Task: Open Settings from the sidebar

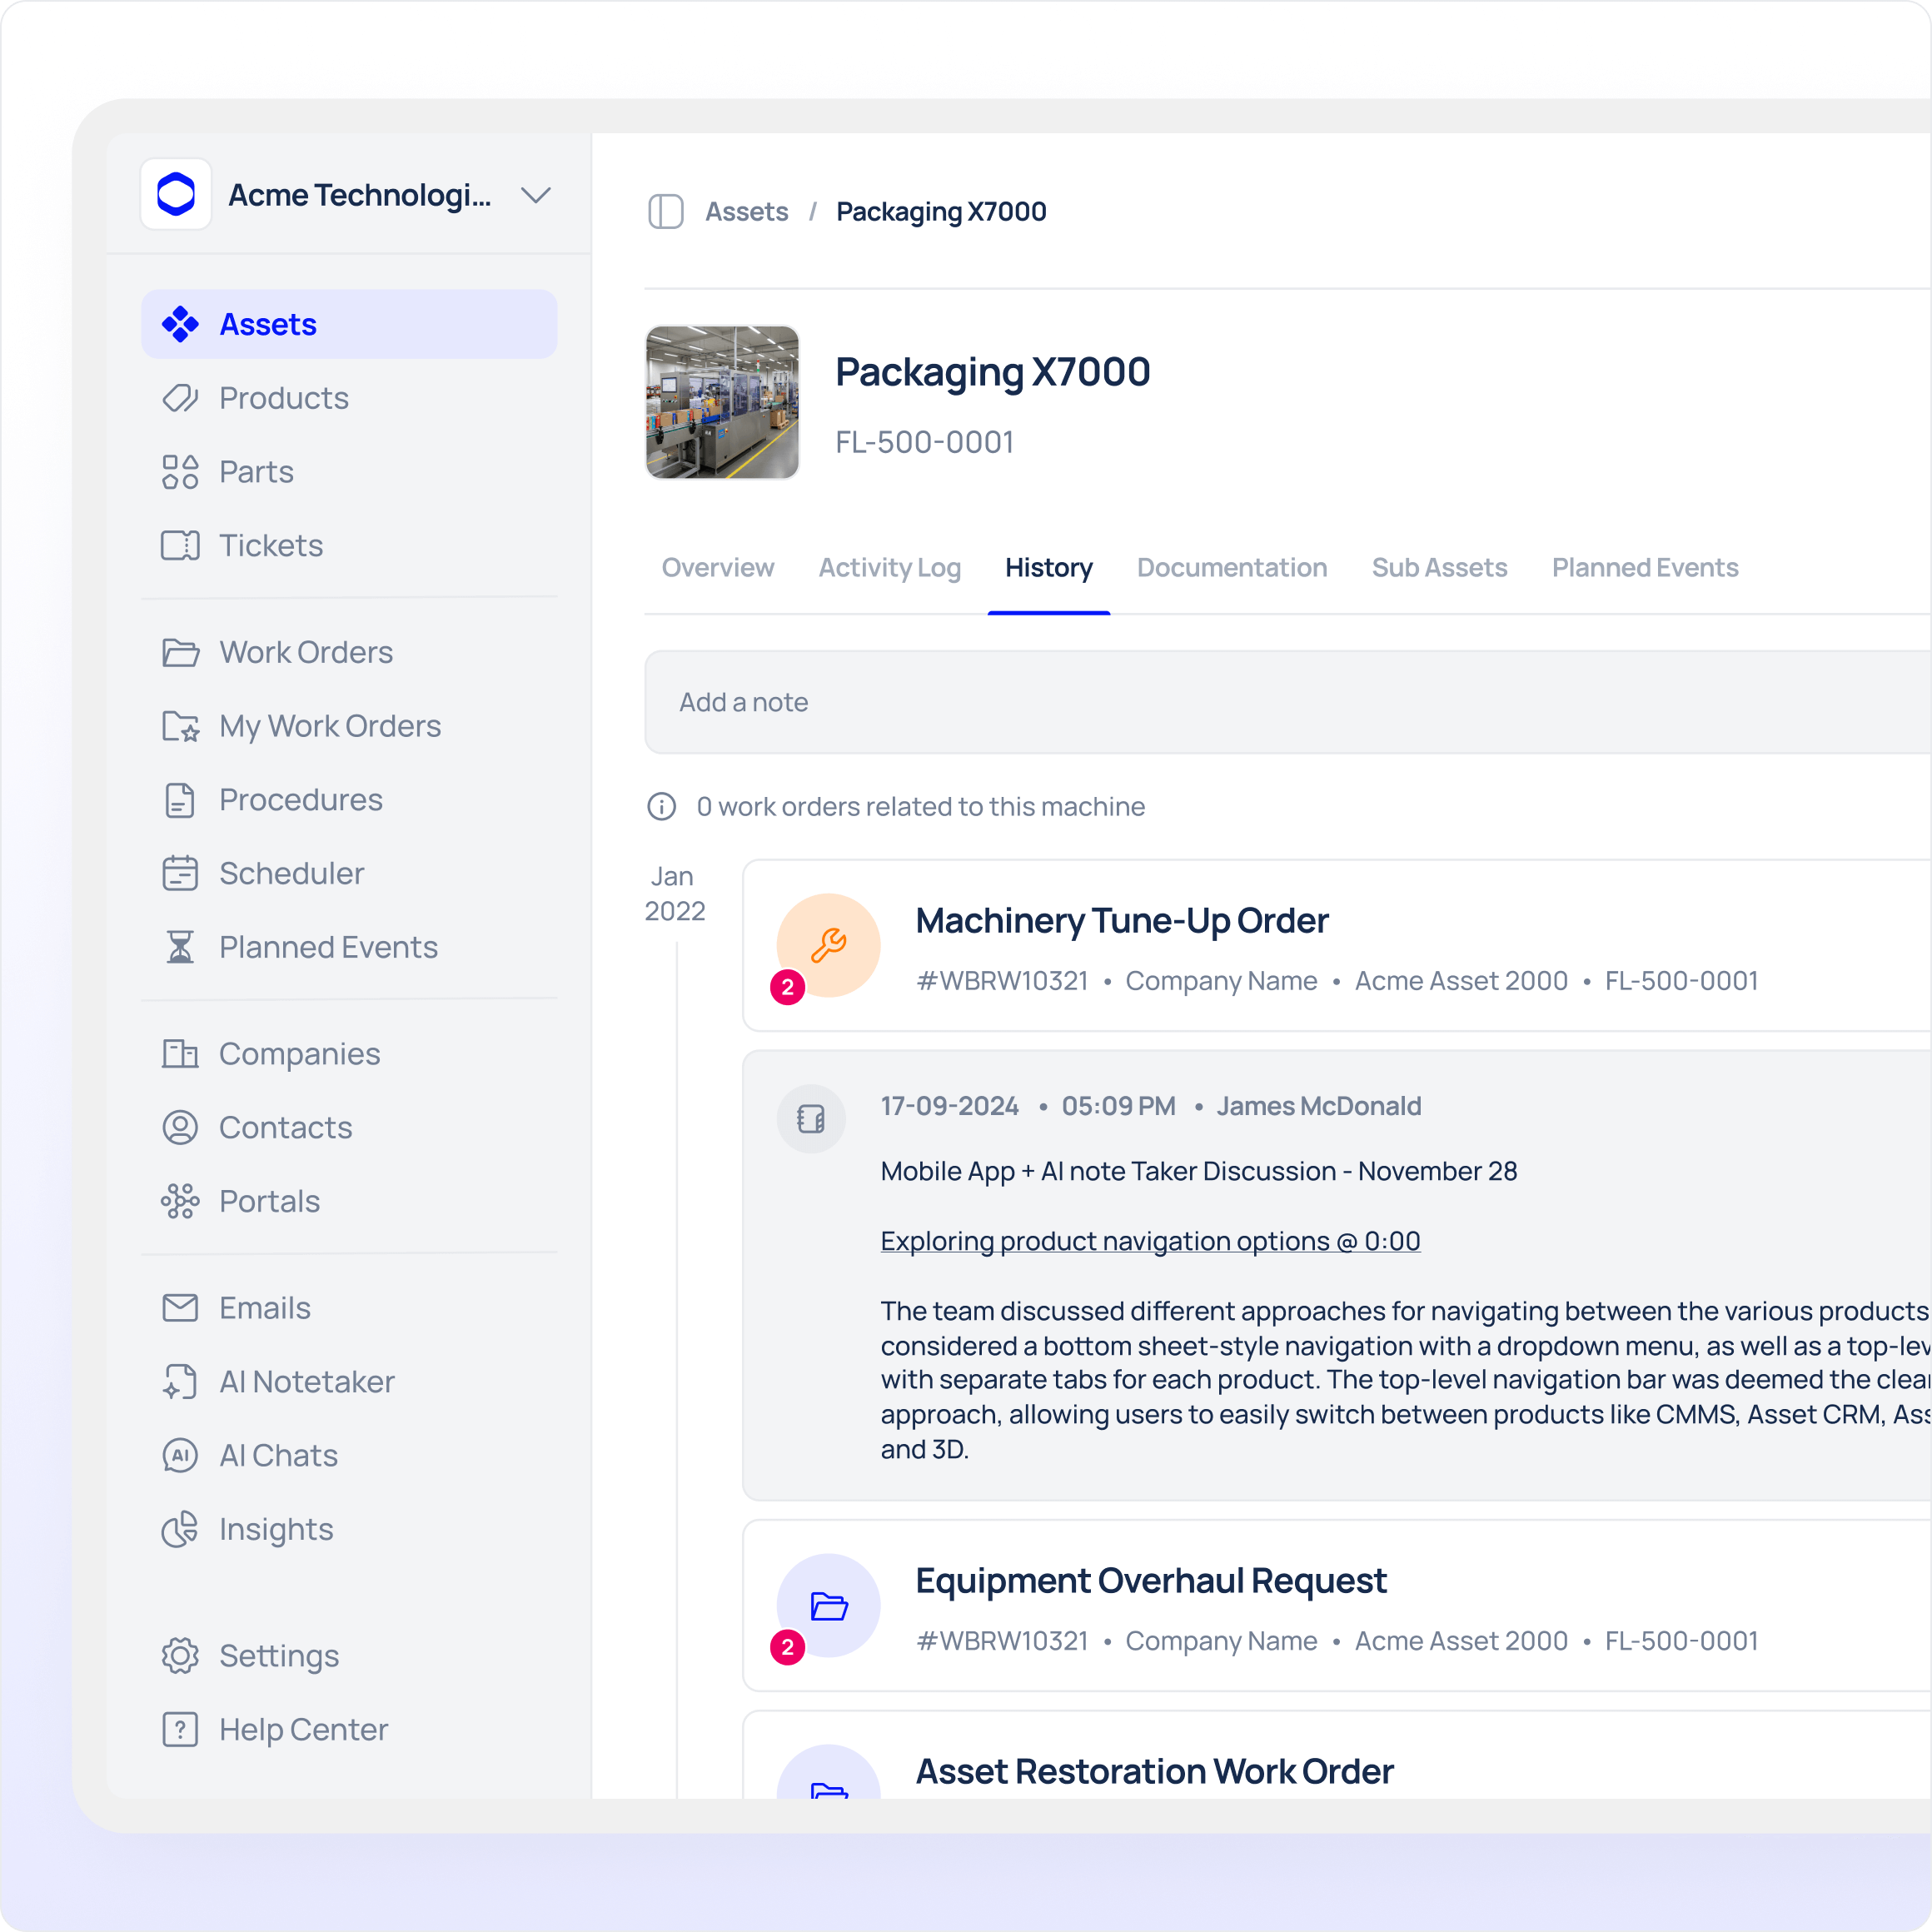Action: (x=279, y=1656)
